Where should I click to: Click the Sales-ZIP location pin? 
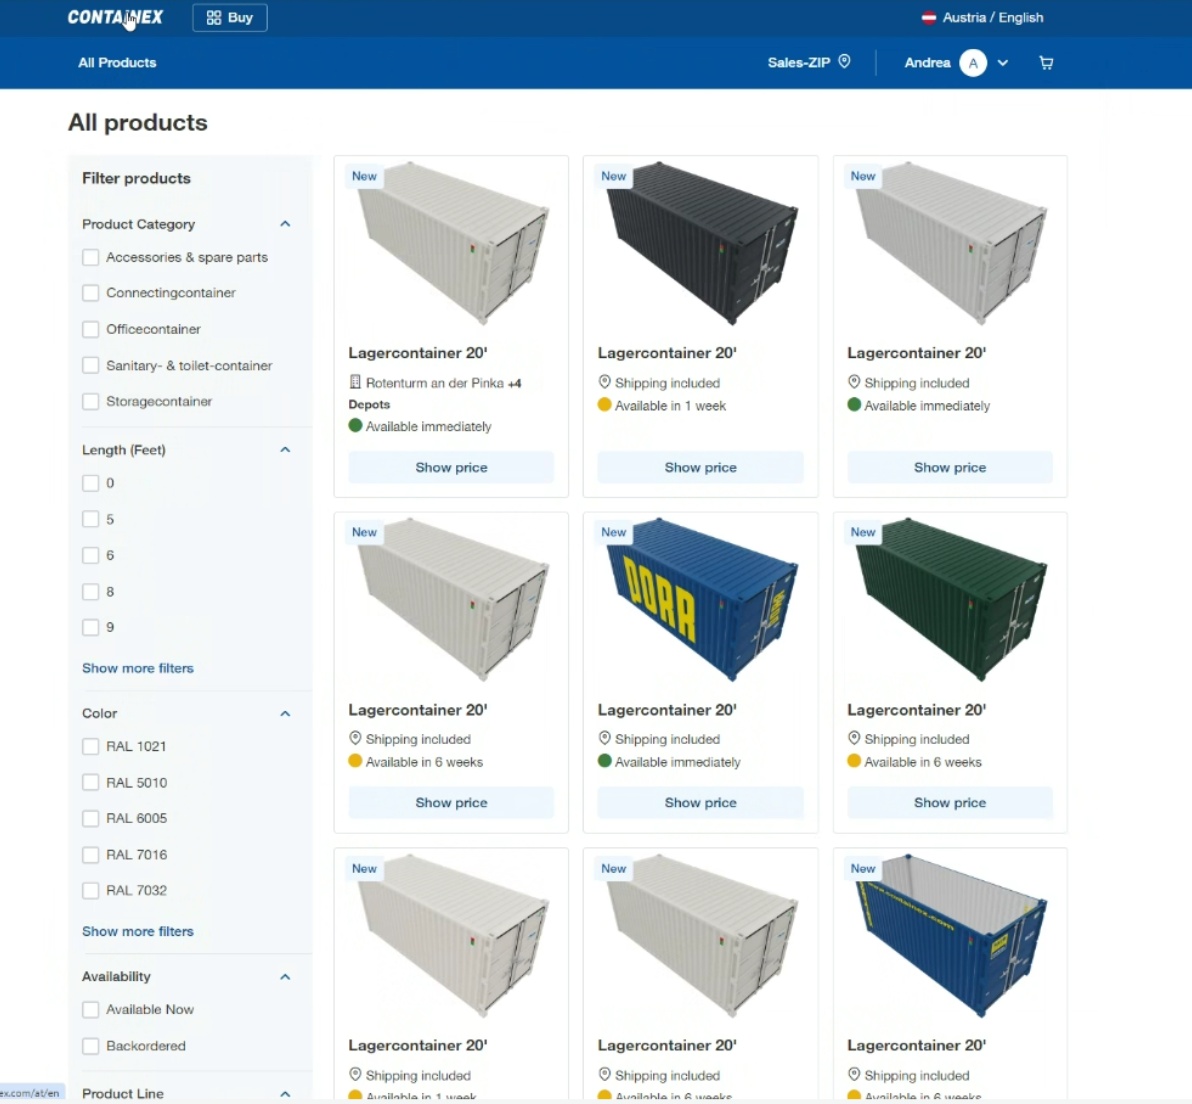pos(845,62)
